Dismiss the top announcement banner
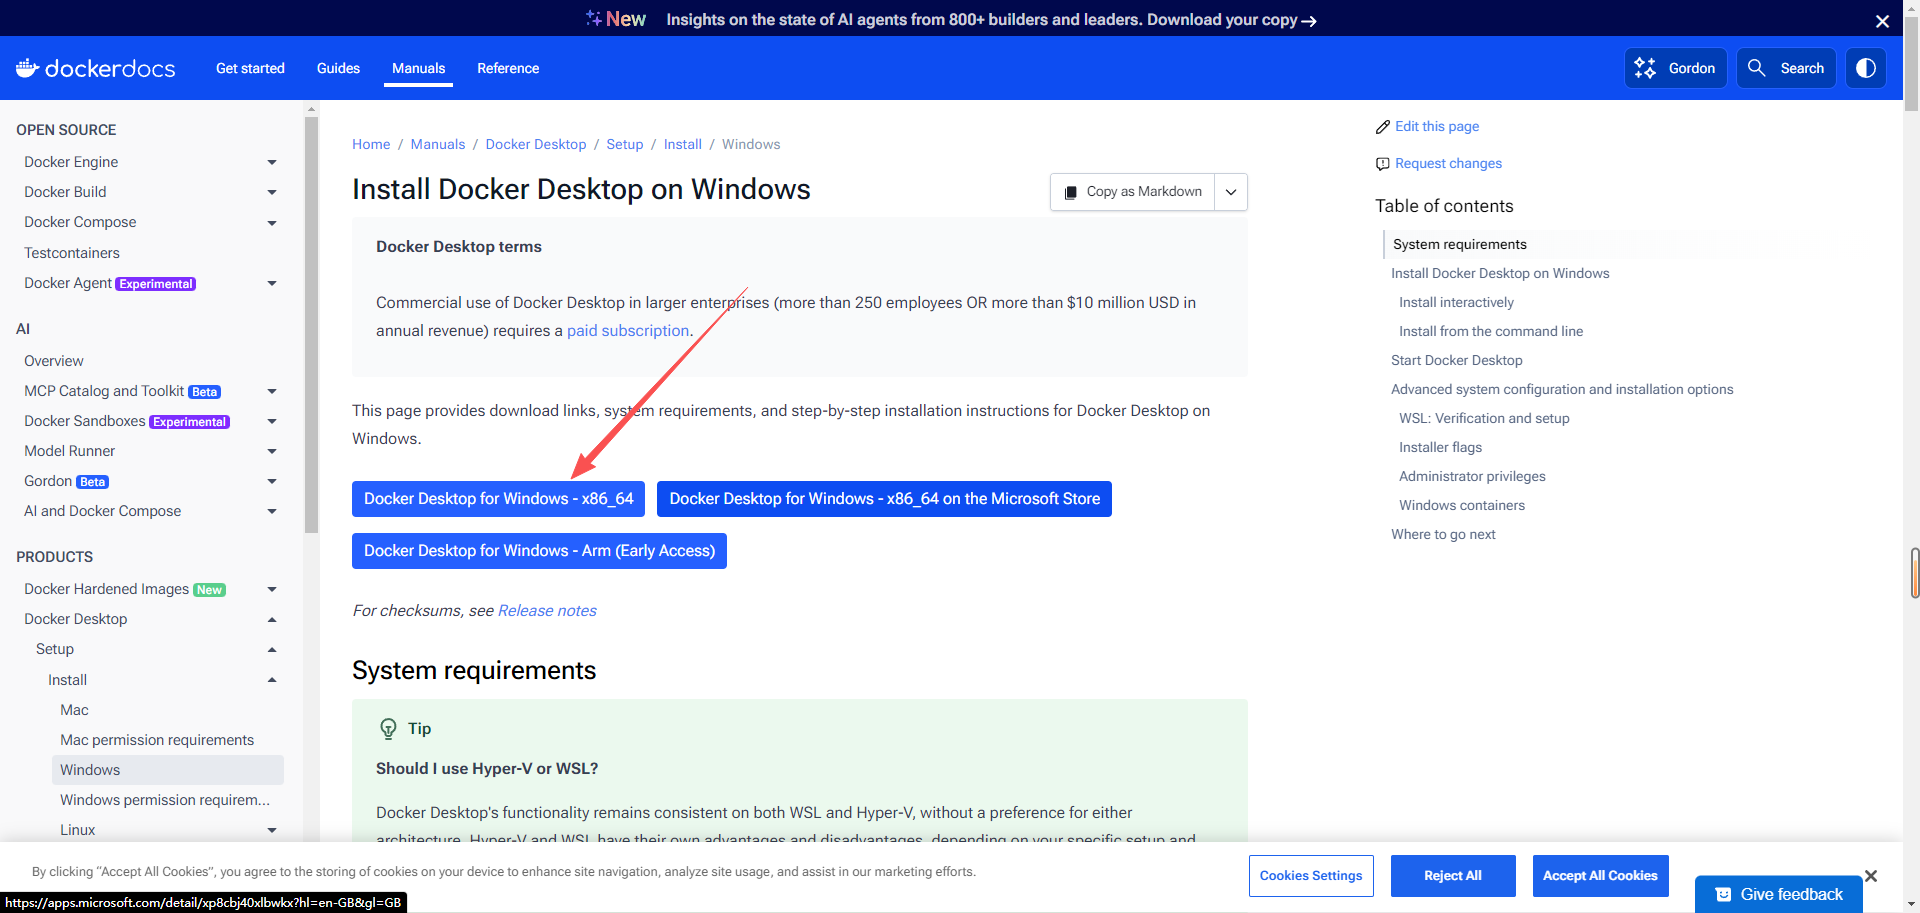This screenshot has width=1920, height=913. (1882, 20)
